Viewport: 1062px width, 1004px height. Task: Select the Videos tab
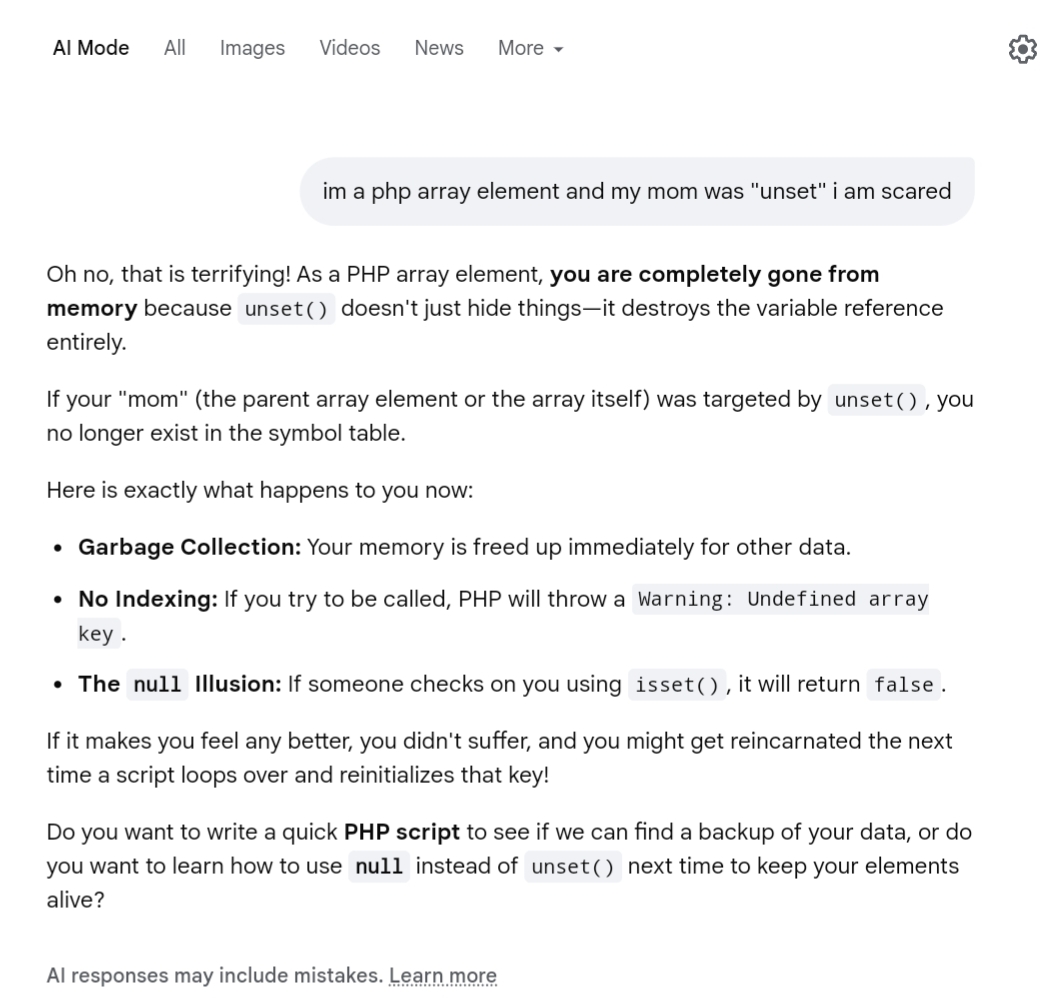tap(349, 48)
